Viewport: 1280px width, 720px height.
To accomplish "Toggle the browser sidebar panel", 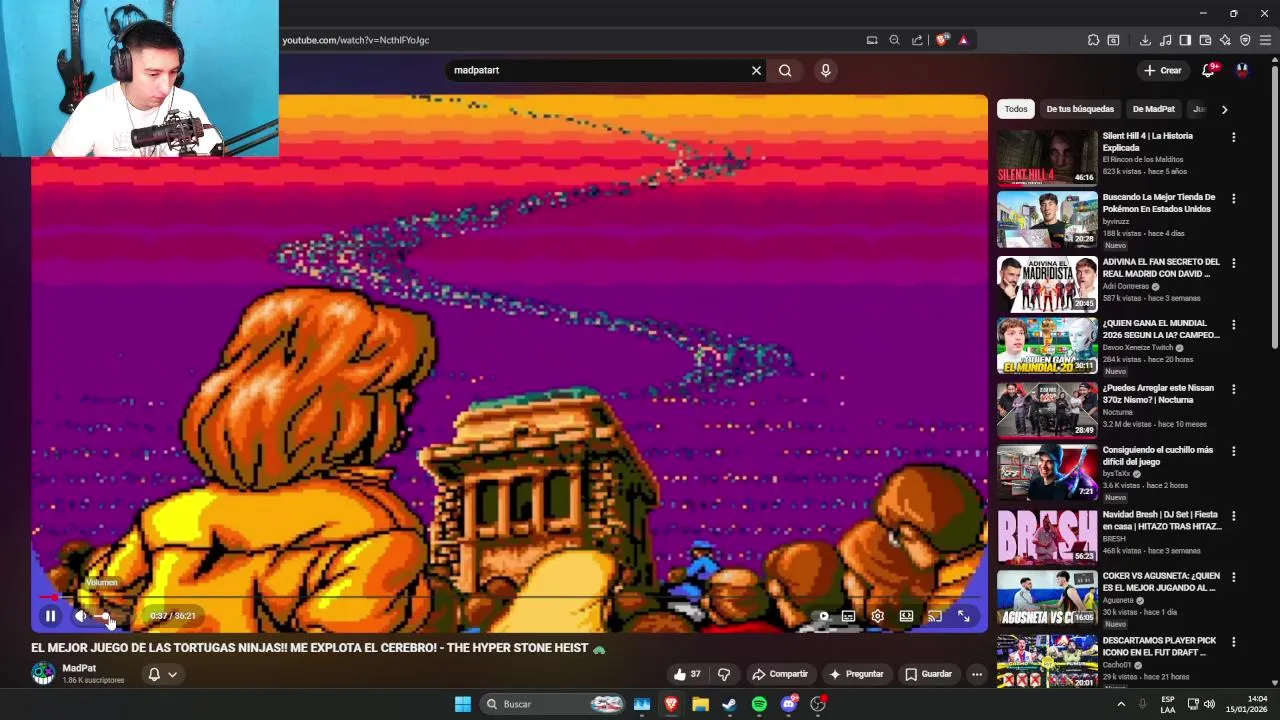I will (x=1185, y=40).
